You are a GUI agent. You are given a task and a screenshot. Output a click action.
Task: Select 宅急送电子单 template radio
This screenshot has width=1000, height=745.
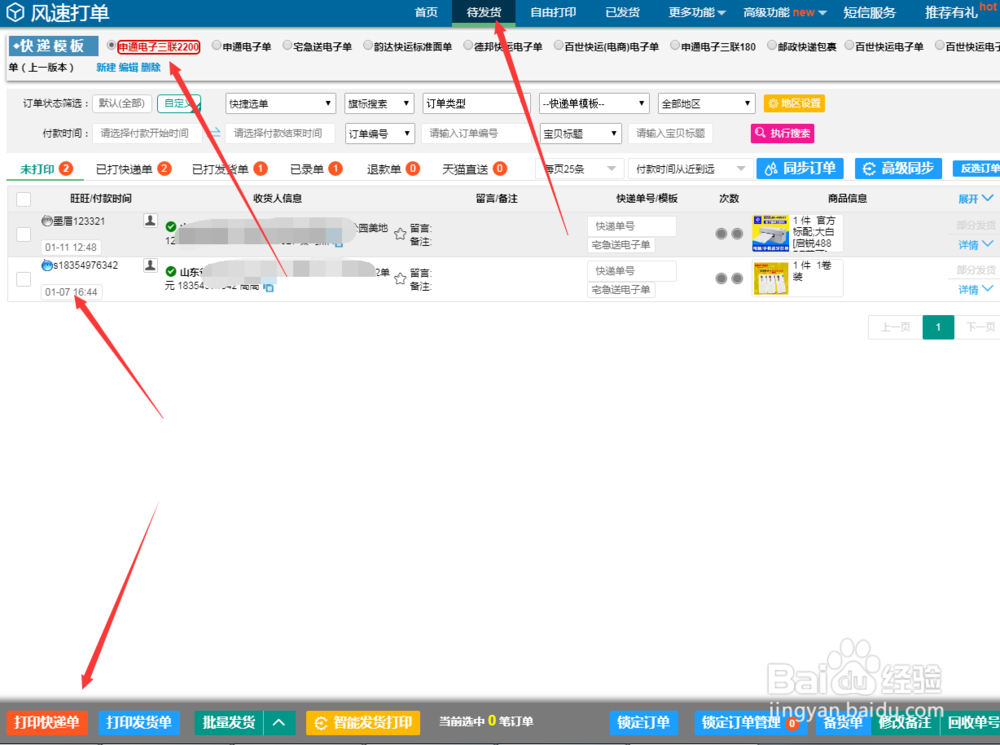coord(287,45)
